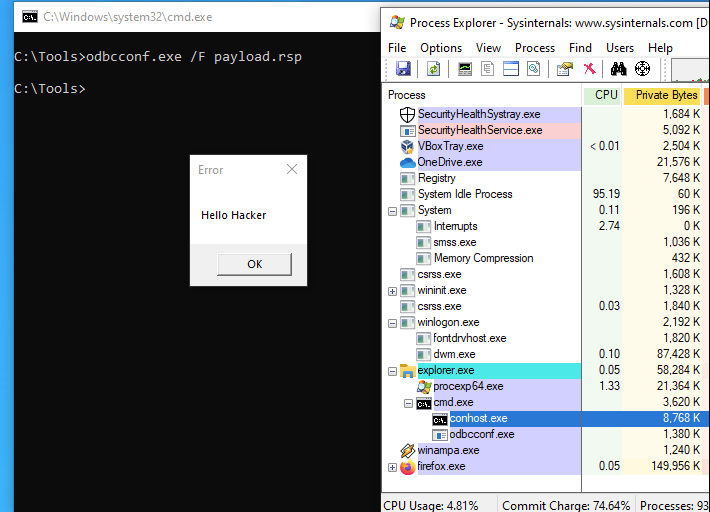This screenshot has width=710, height=512.
Task: Click OK in the Error dialog
Action: tap(254, 264)
